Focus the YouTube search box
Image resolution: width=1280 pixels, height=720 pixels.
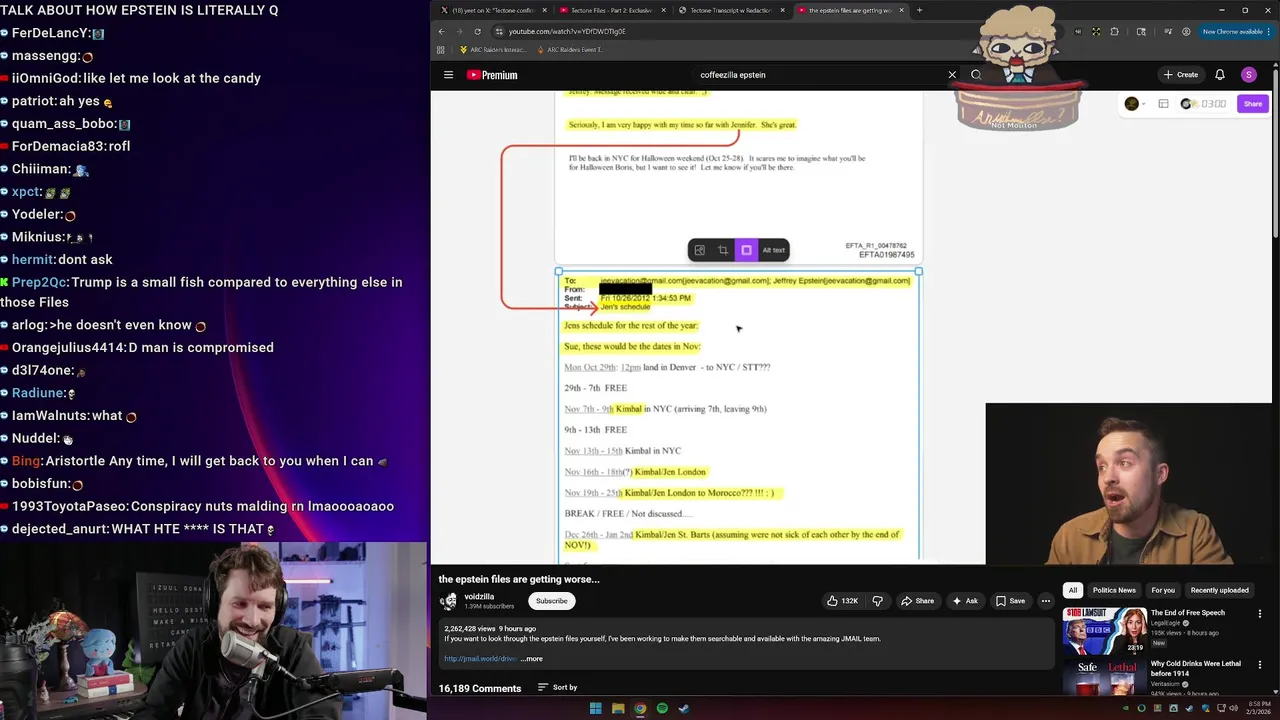pyautogui.click(x=820, y=75)
